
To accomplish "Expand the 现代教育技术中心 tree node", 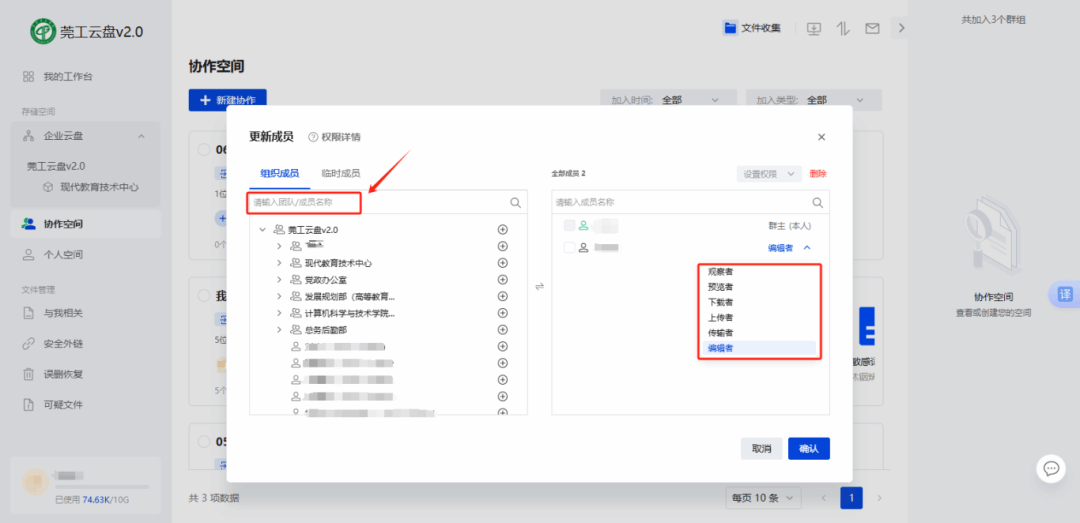I will [x=279, y=263].
